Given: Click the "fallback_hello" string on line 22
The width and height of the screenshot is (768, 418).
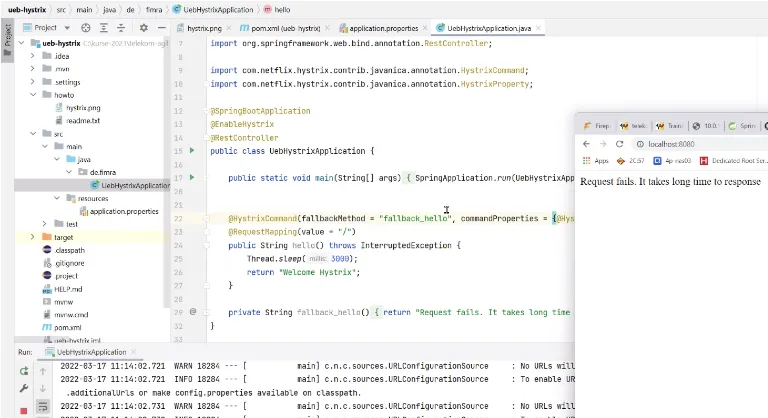Looking at the screenshot, I should point(415,218).
